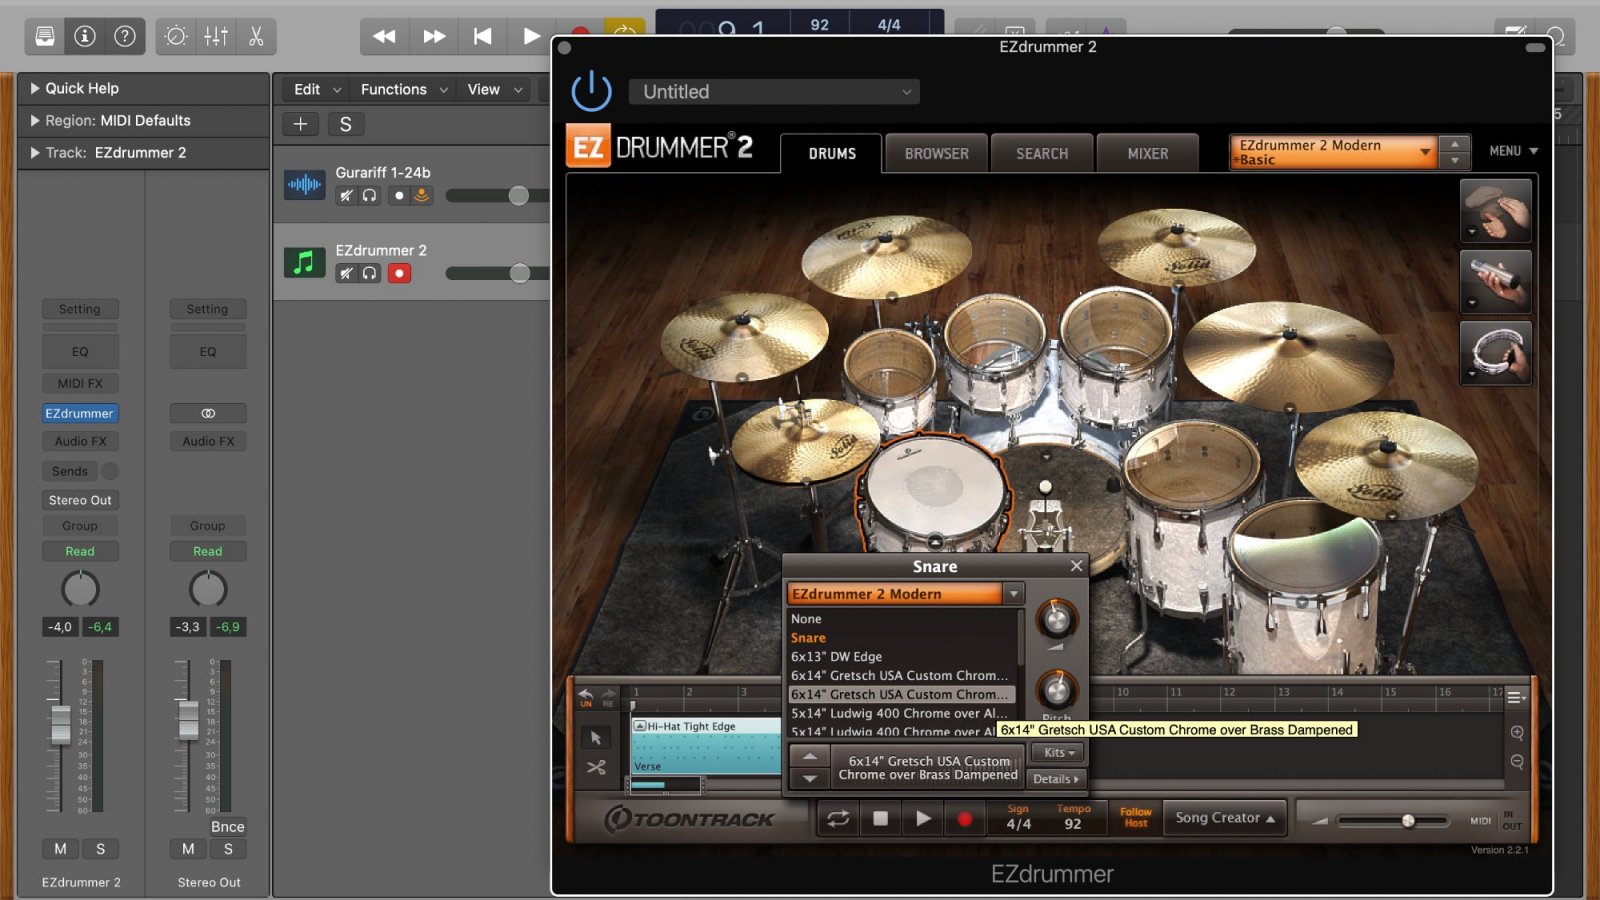
Task: Open the Logic Library icon in toolbar
Action: pos(45,37)
